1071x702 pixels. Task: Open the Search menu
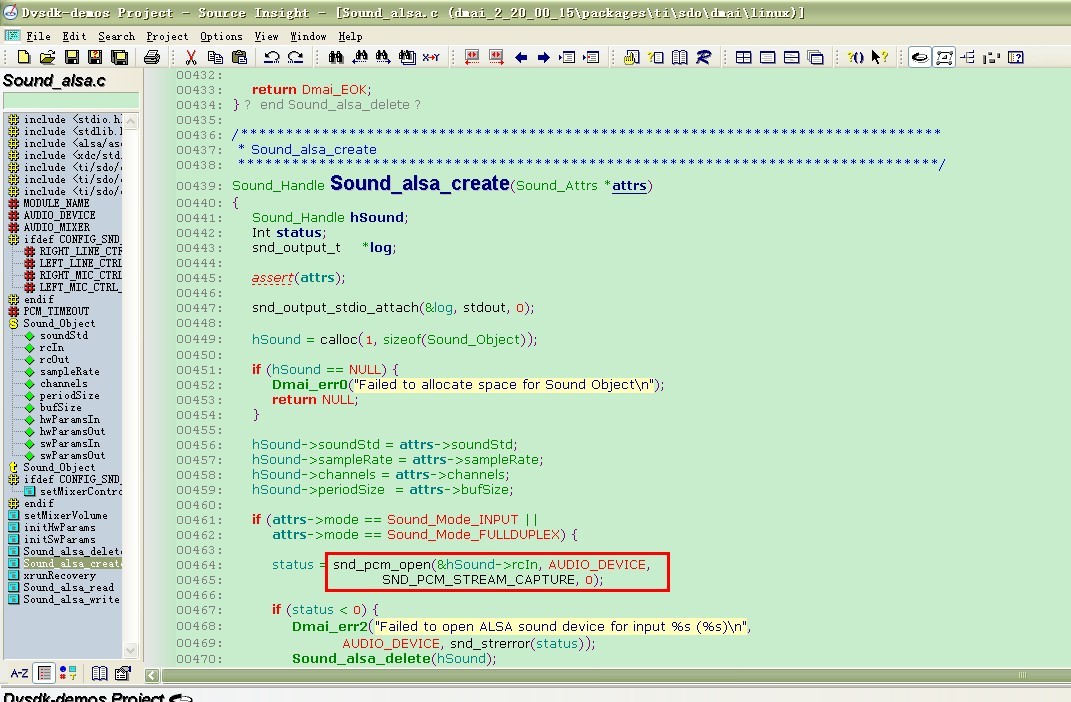coord(117,36)
